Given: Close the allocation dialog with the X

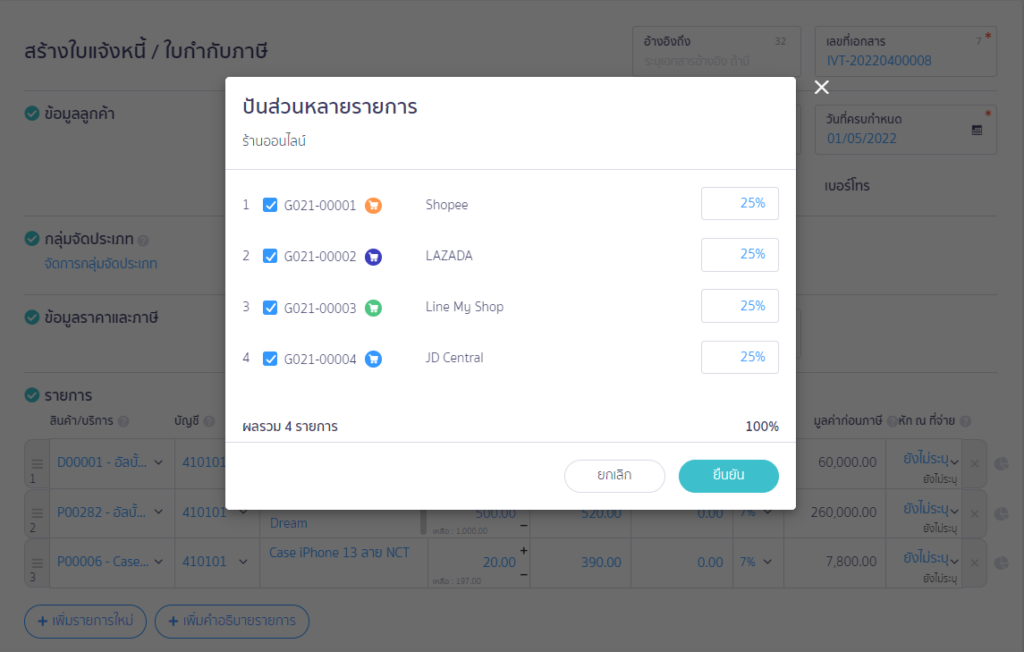Looking at the screenshot, I should pyautogui.click(x=822, y=88).
